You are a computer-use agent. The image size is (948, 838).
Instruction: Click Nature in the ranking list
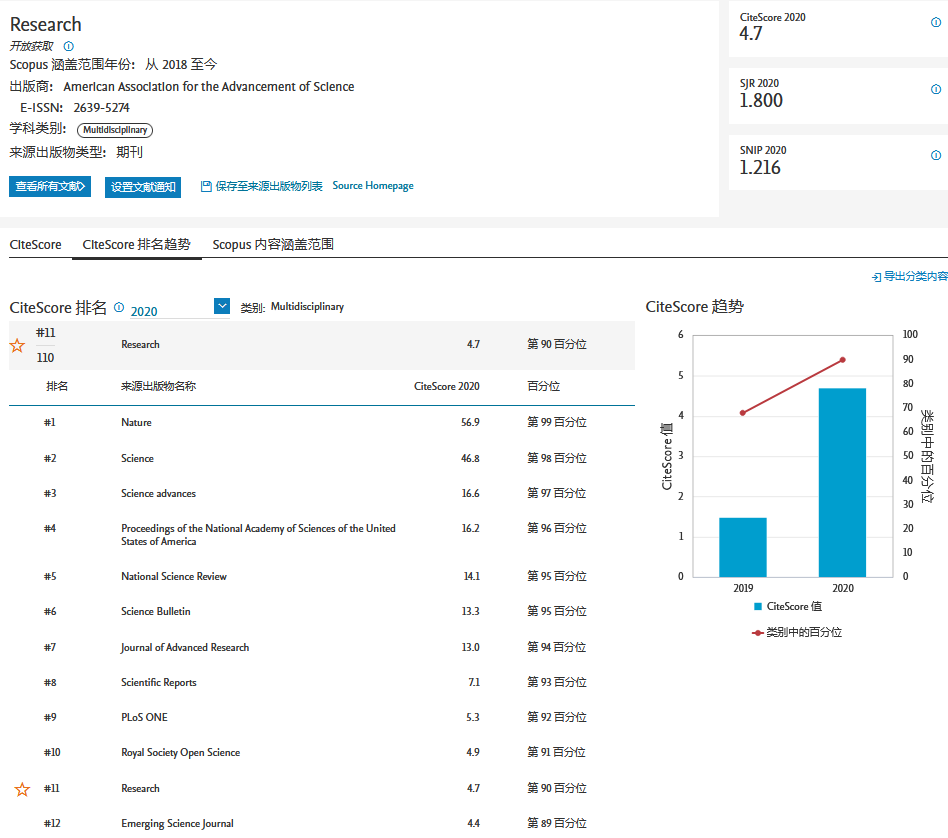click(136, 422)
